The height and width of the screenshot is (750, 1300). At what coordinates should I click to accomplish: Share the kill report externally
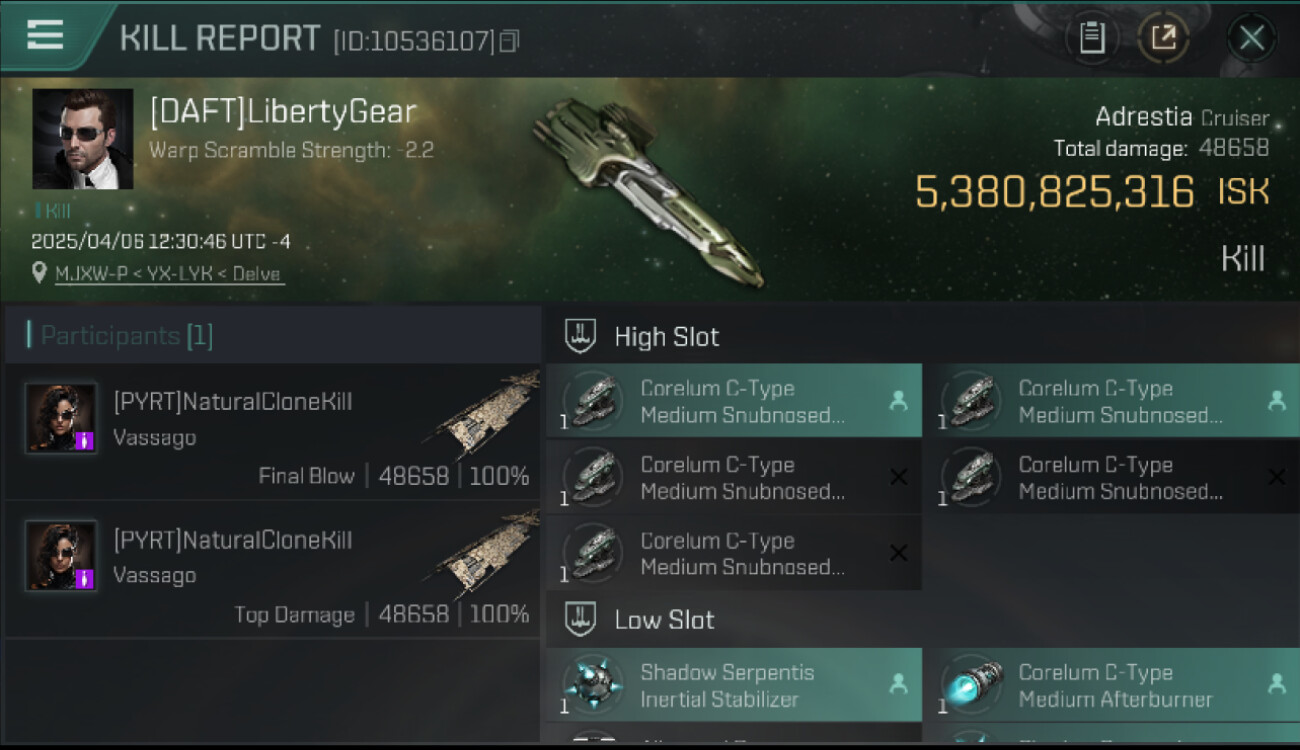pyautogui.click(x=1163, y=38)
